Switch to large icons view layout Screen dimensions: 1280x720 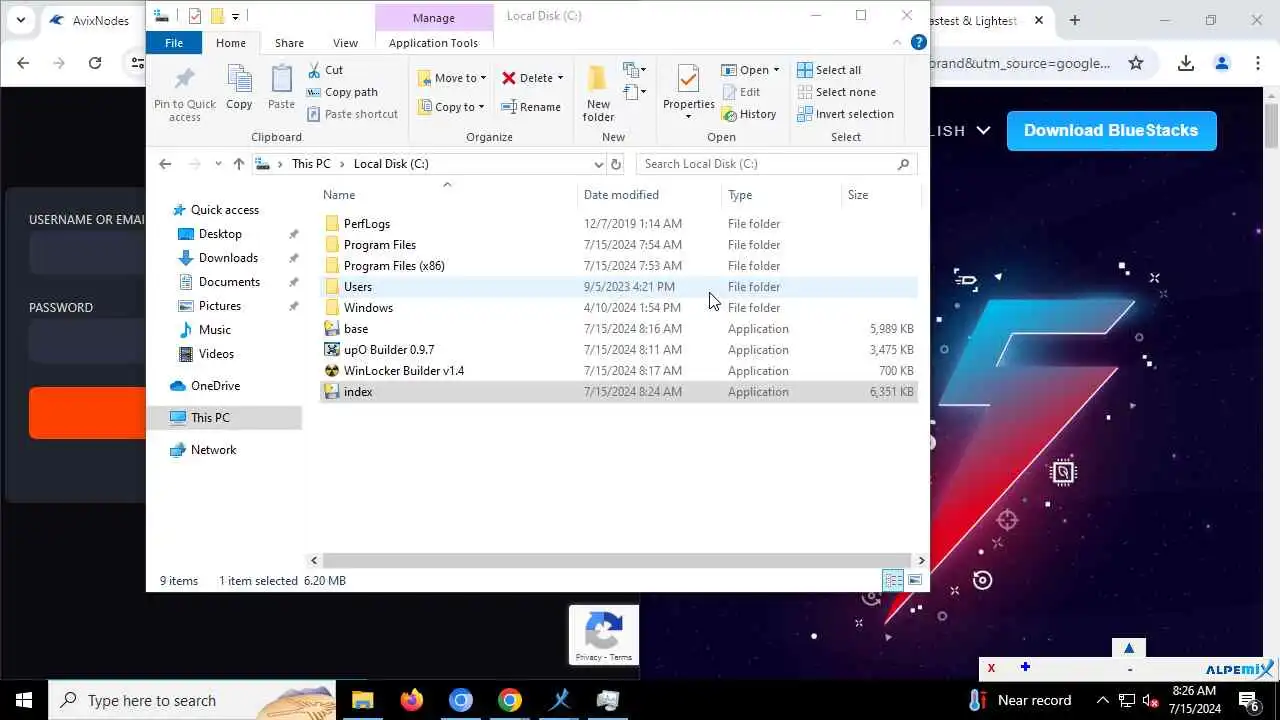(x=915, y=580)
